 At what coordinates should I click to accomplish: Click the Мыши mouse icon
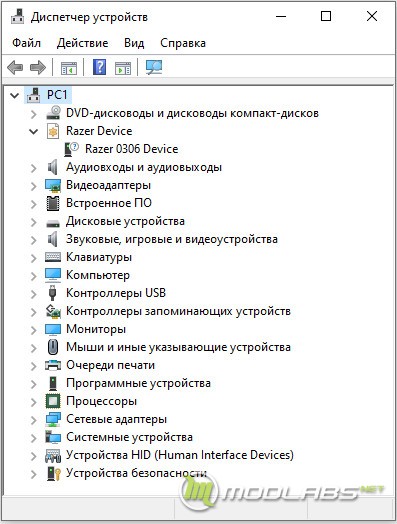click(53, 347)
